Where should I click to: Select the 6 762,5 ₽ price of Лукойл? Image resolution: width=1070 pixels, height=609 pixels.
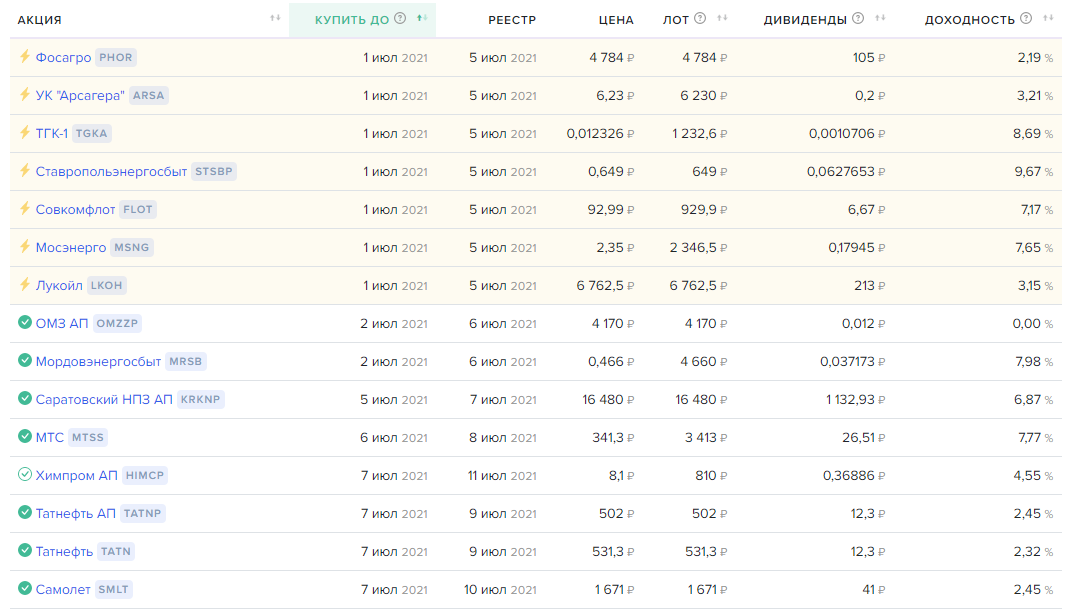[x=605, y=285]
